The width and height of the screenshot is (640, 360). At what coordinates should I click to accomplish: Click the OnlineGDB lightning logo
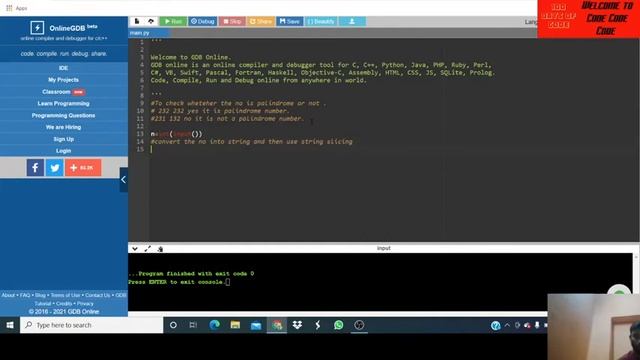point(37,28)
